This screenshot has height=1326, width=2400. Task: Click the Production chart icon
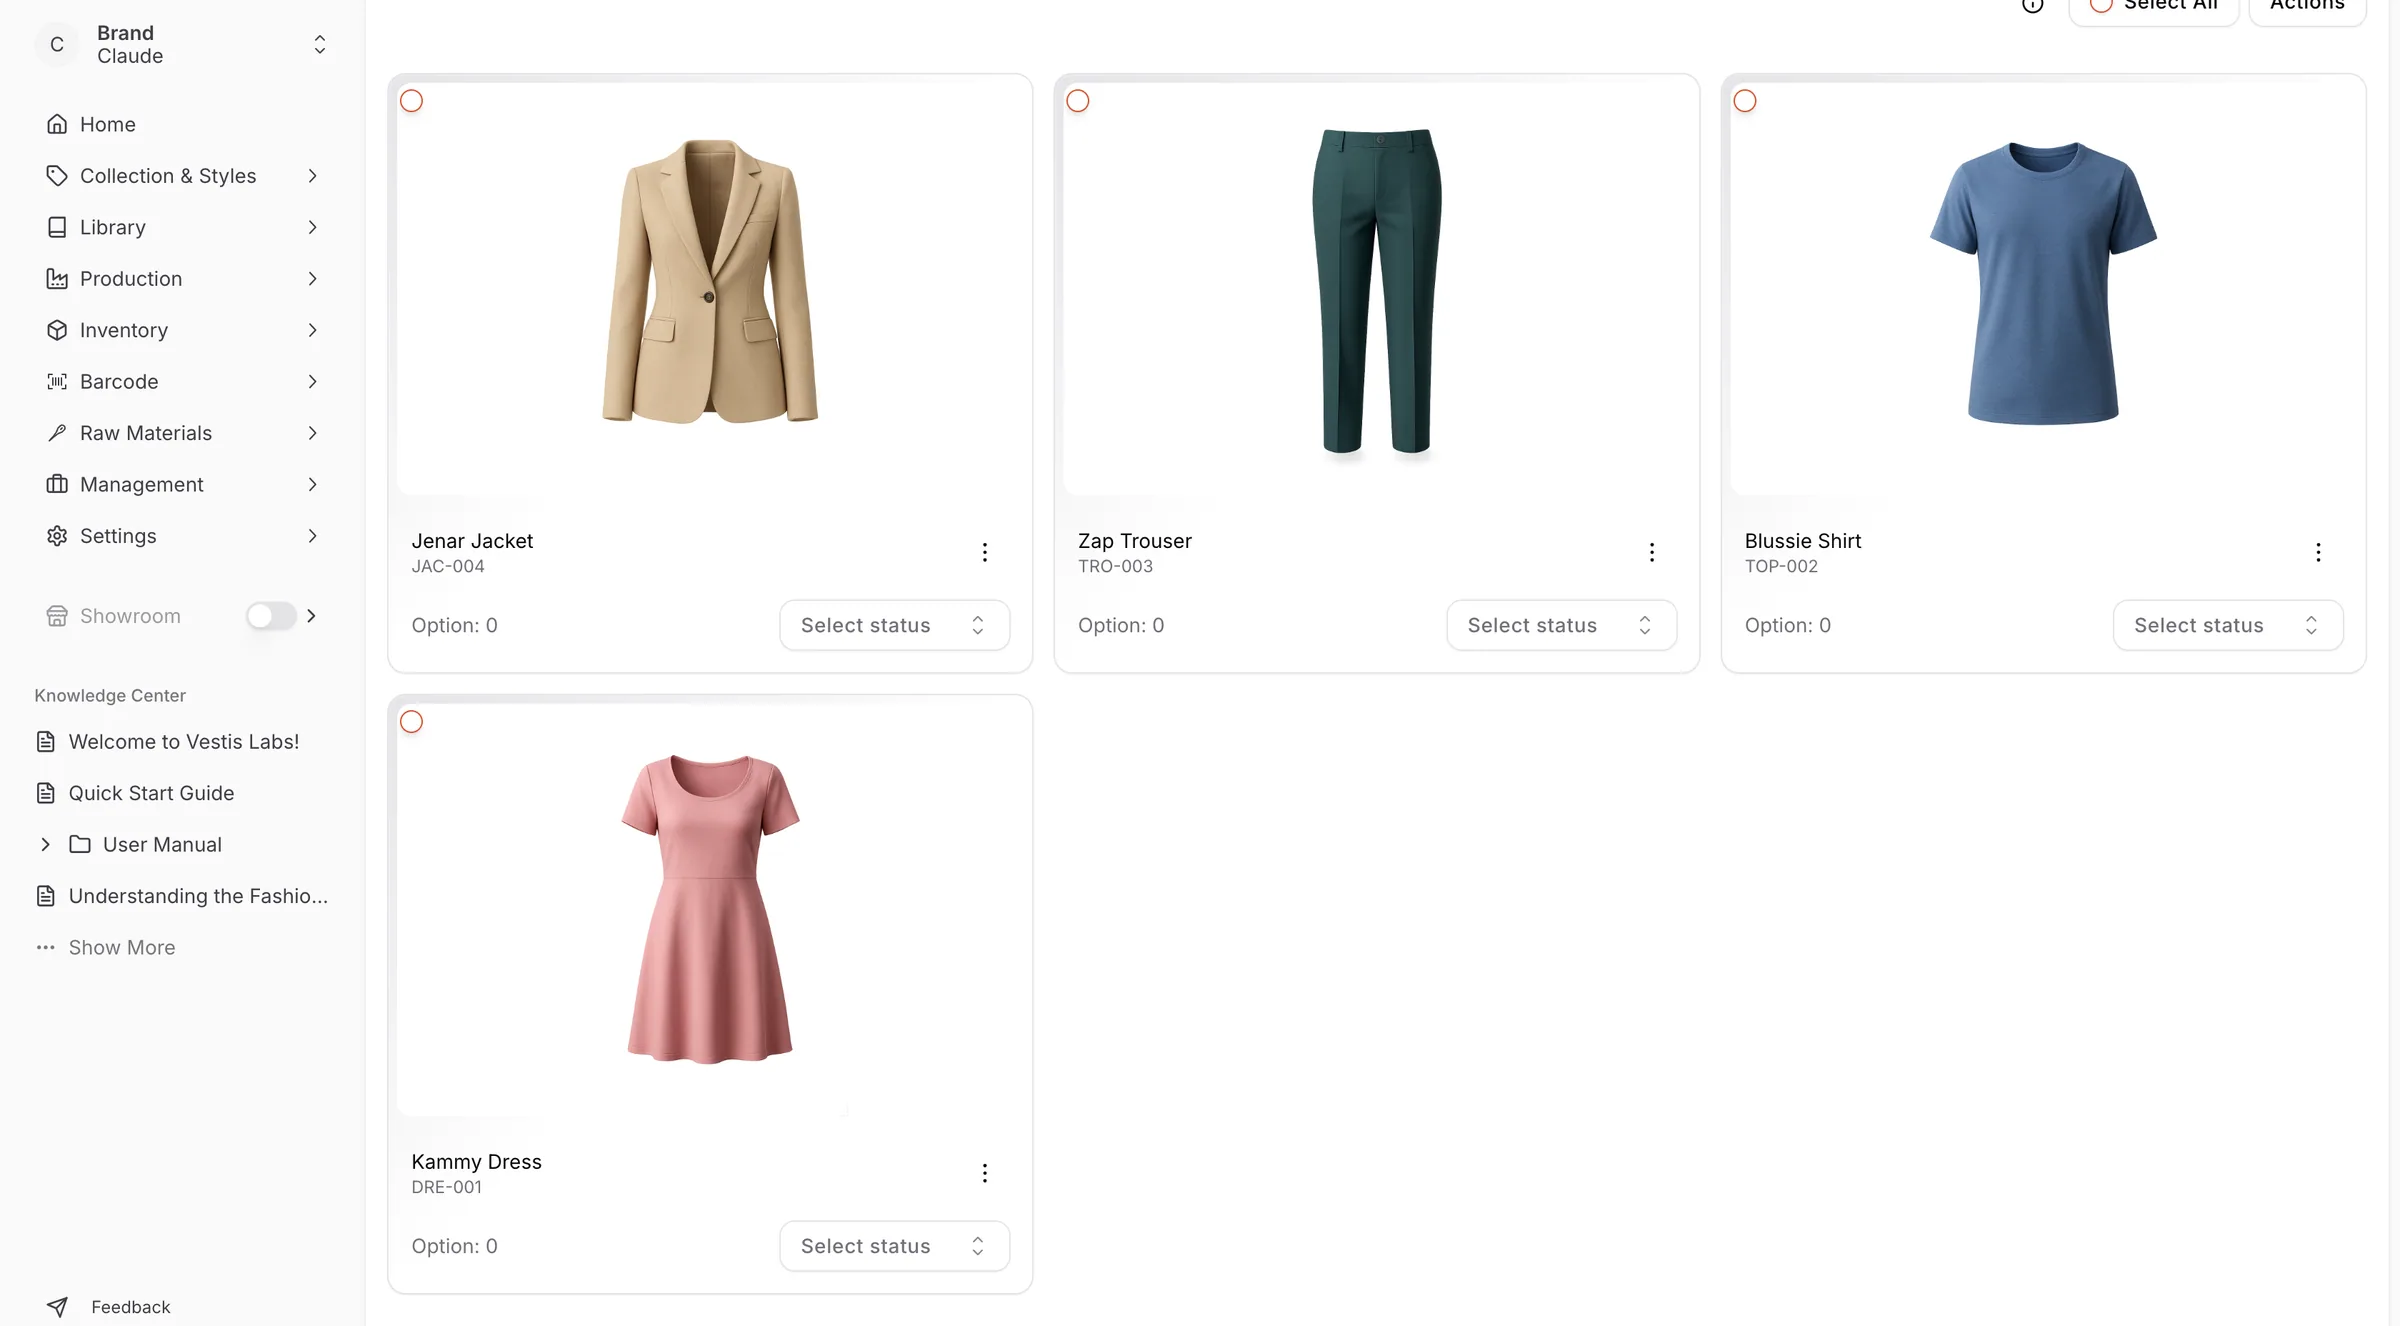tap(57, 279)
